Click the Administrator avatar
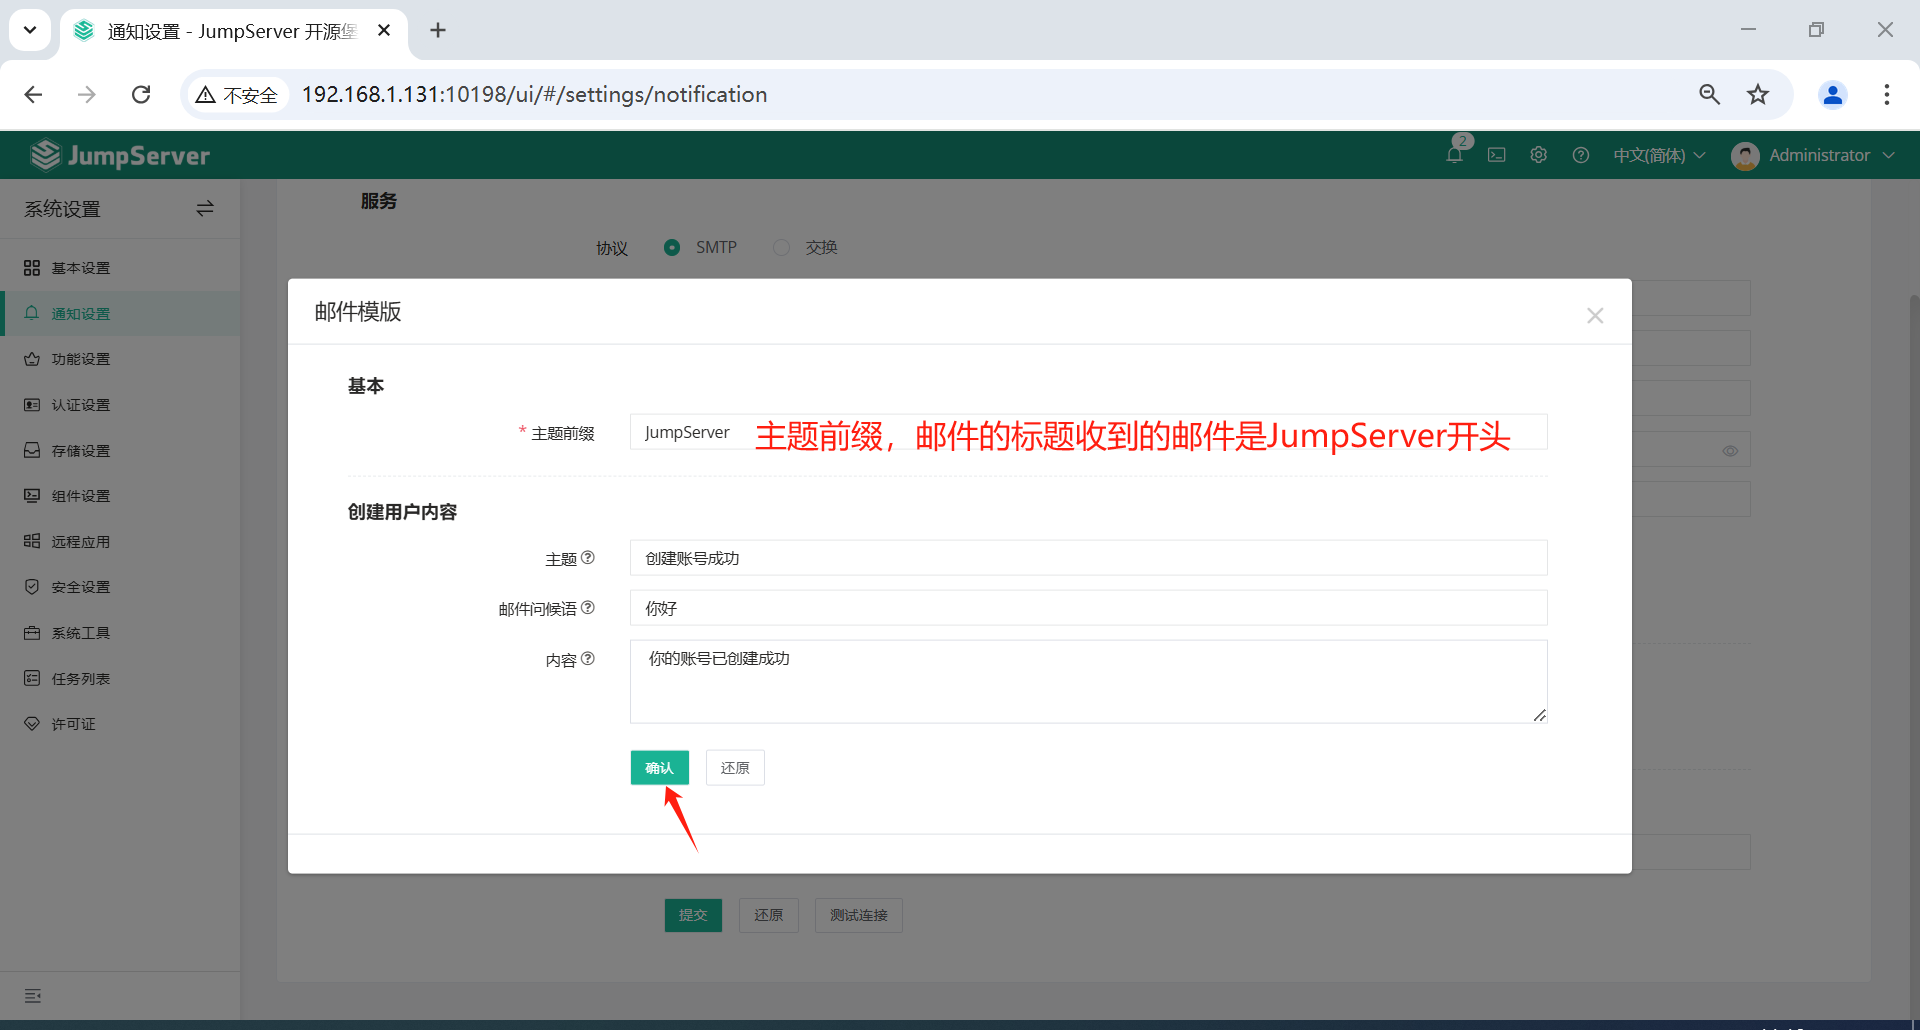The width and height of the screenshot is (1920, 1030). [x=1745, y=156]
